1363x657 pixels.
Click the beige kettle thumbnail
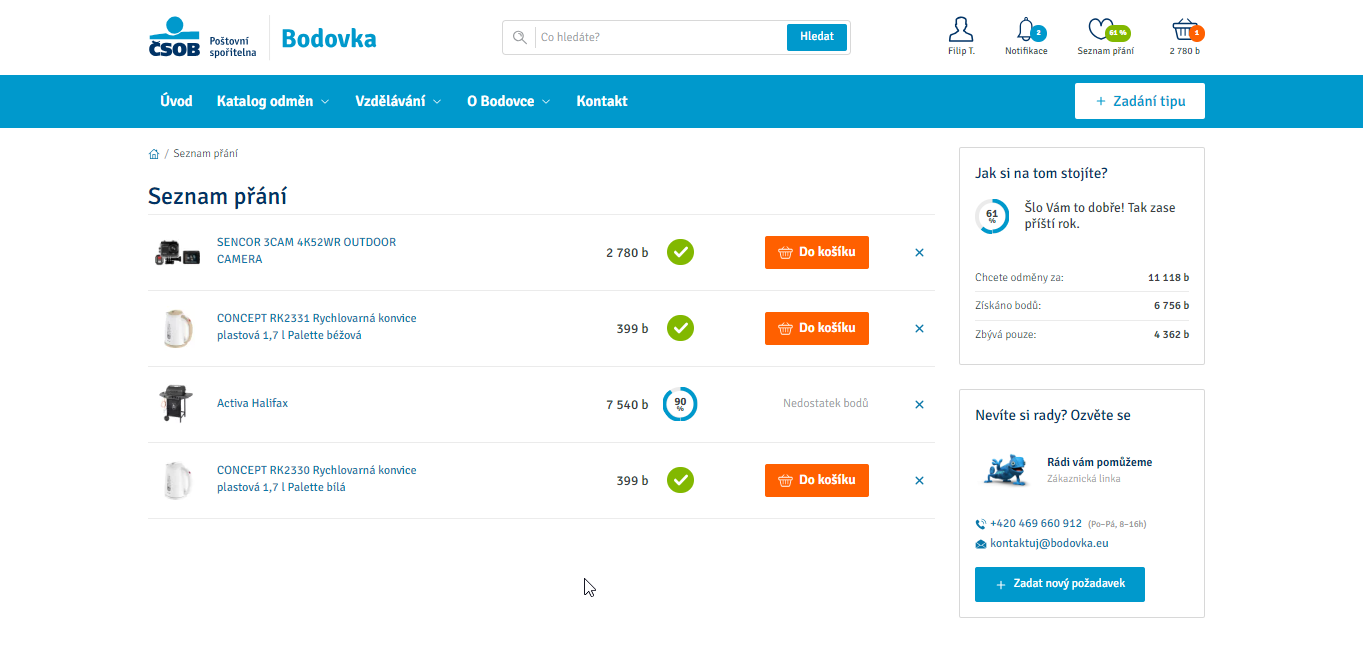coord(177,329)
